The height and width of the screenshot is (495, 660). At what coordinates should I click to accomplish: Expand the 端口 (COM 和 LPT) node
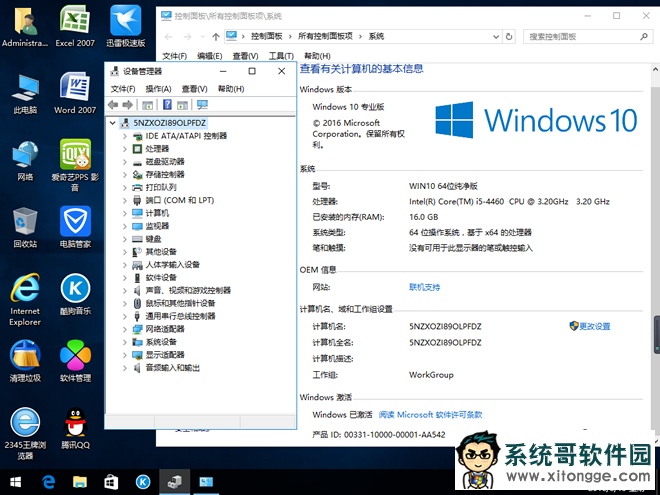tap(125, 200)
